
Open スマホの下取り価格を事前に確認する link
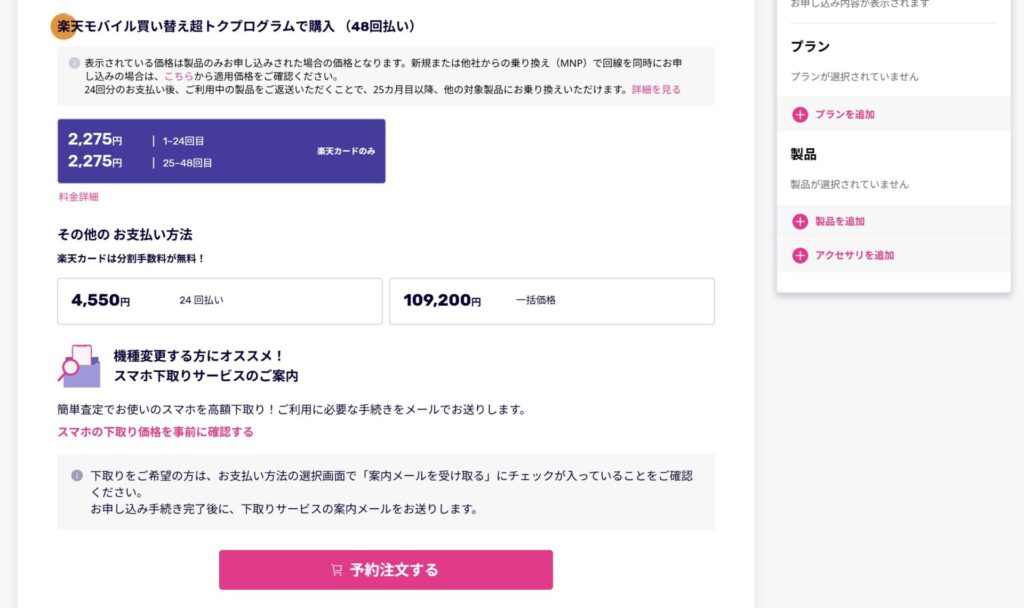pos(155,432)
